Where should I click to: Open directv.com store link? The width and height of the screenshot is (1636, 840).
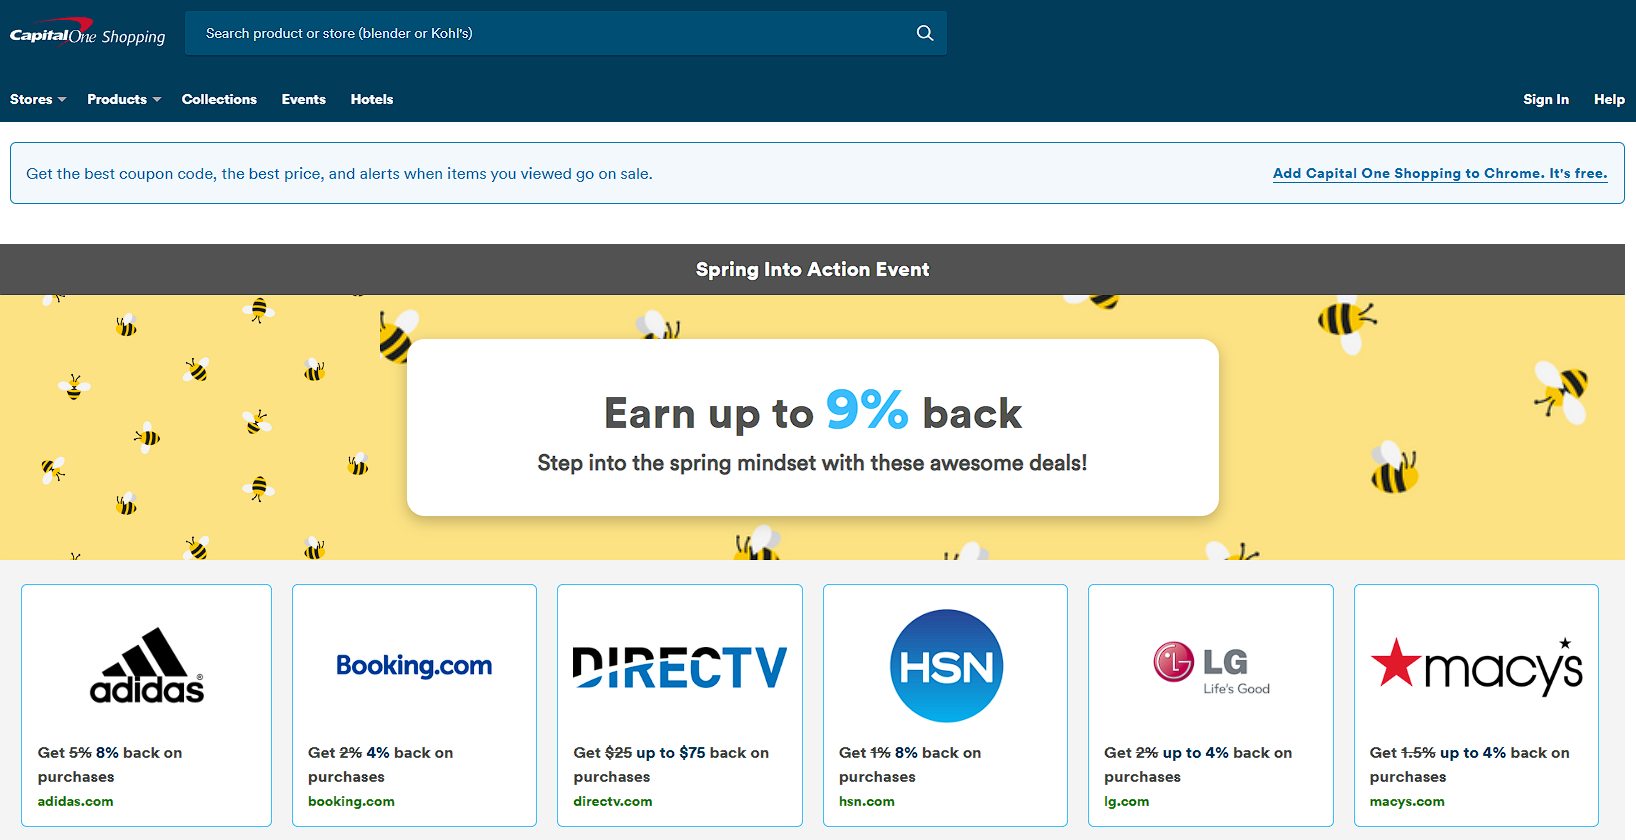coord(613,801)
